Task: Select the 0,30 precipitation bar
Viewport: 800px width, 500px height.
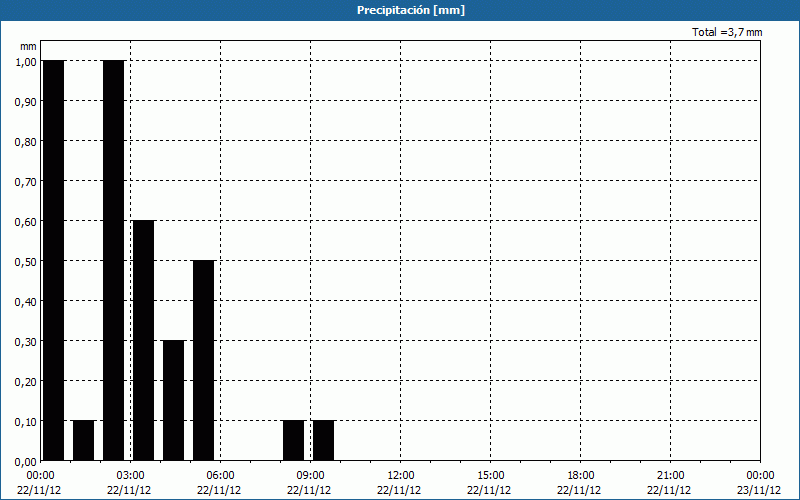Action: click(173, 401)
